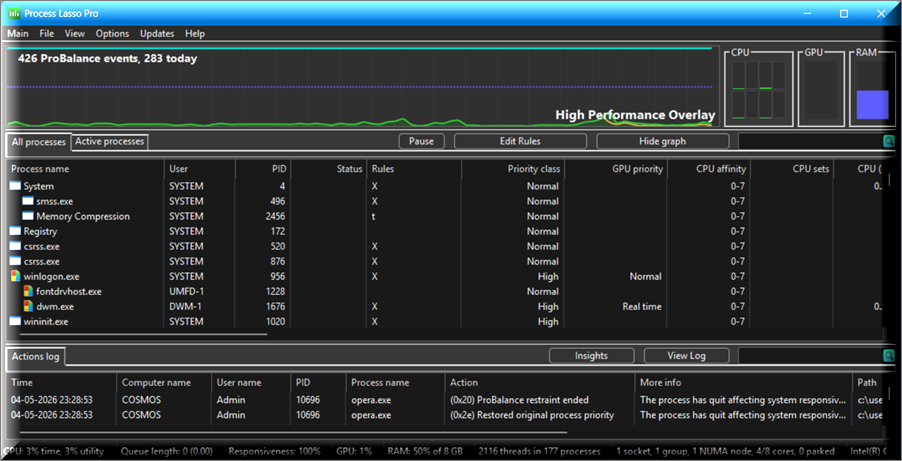The width and height of the screenshot is (902, 461).
Task: Sort the log by the Time column
Action: click(62, 383)
